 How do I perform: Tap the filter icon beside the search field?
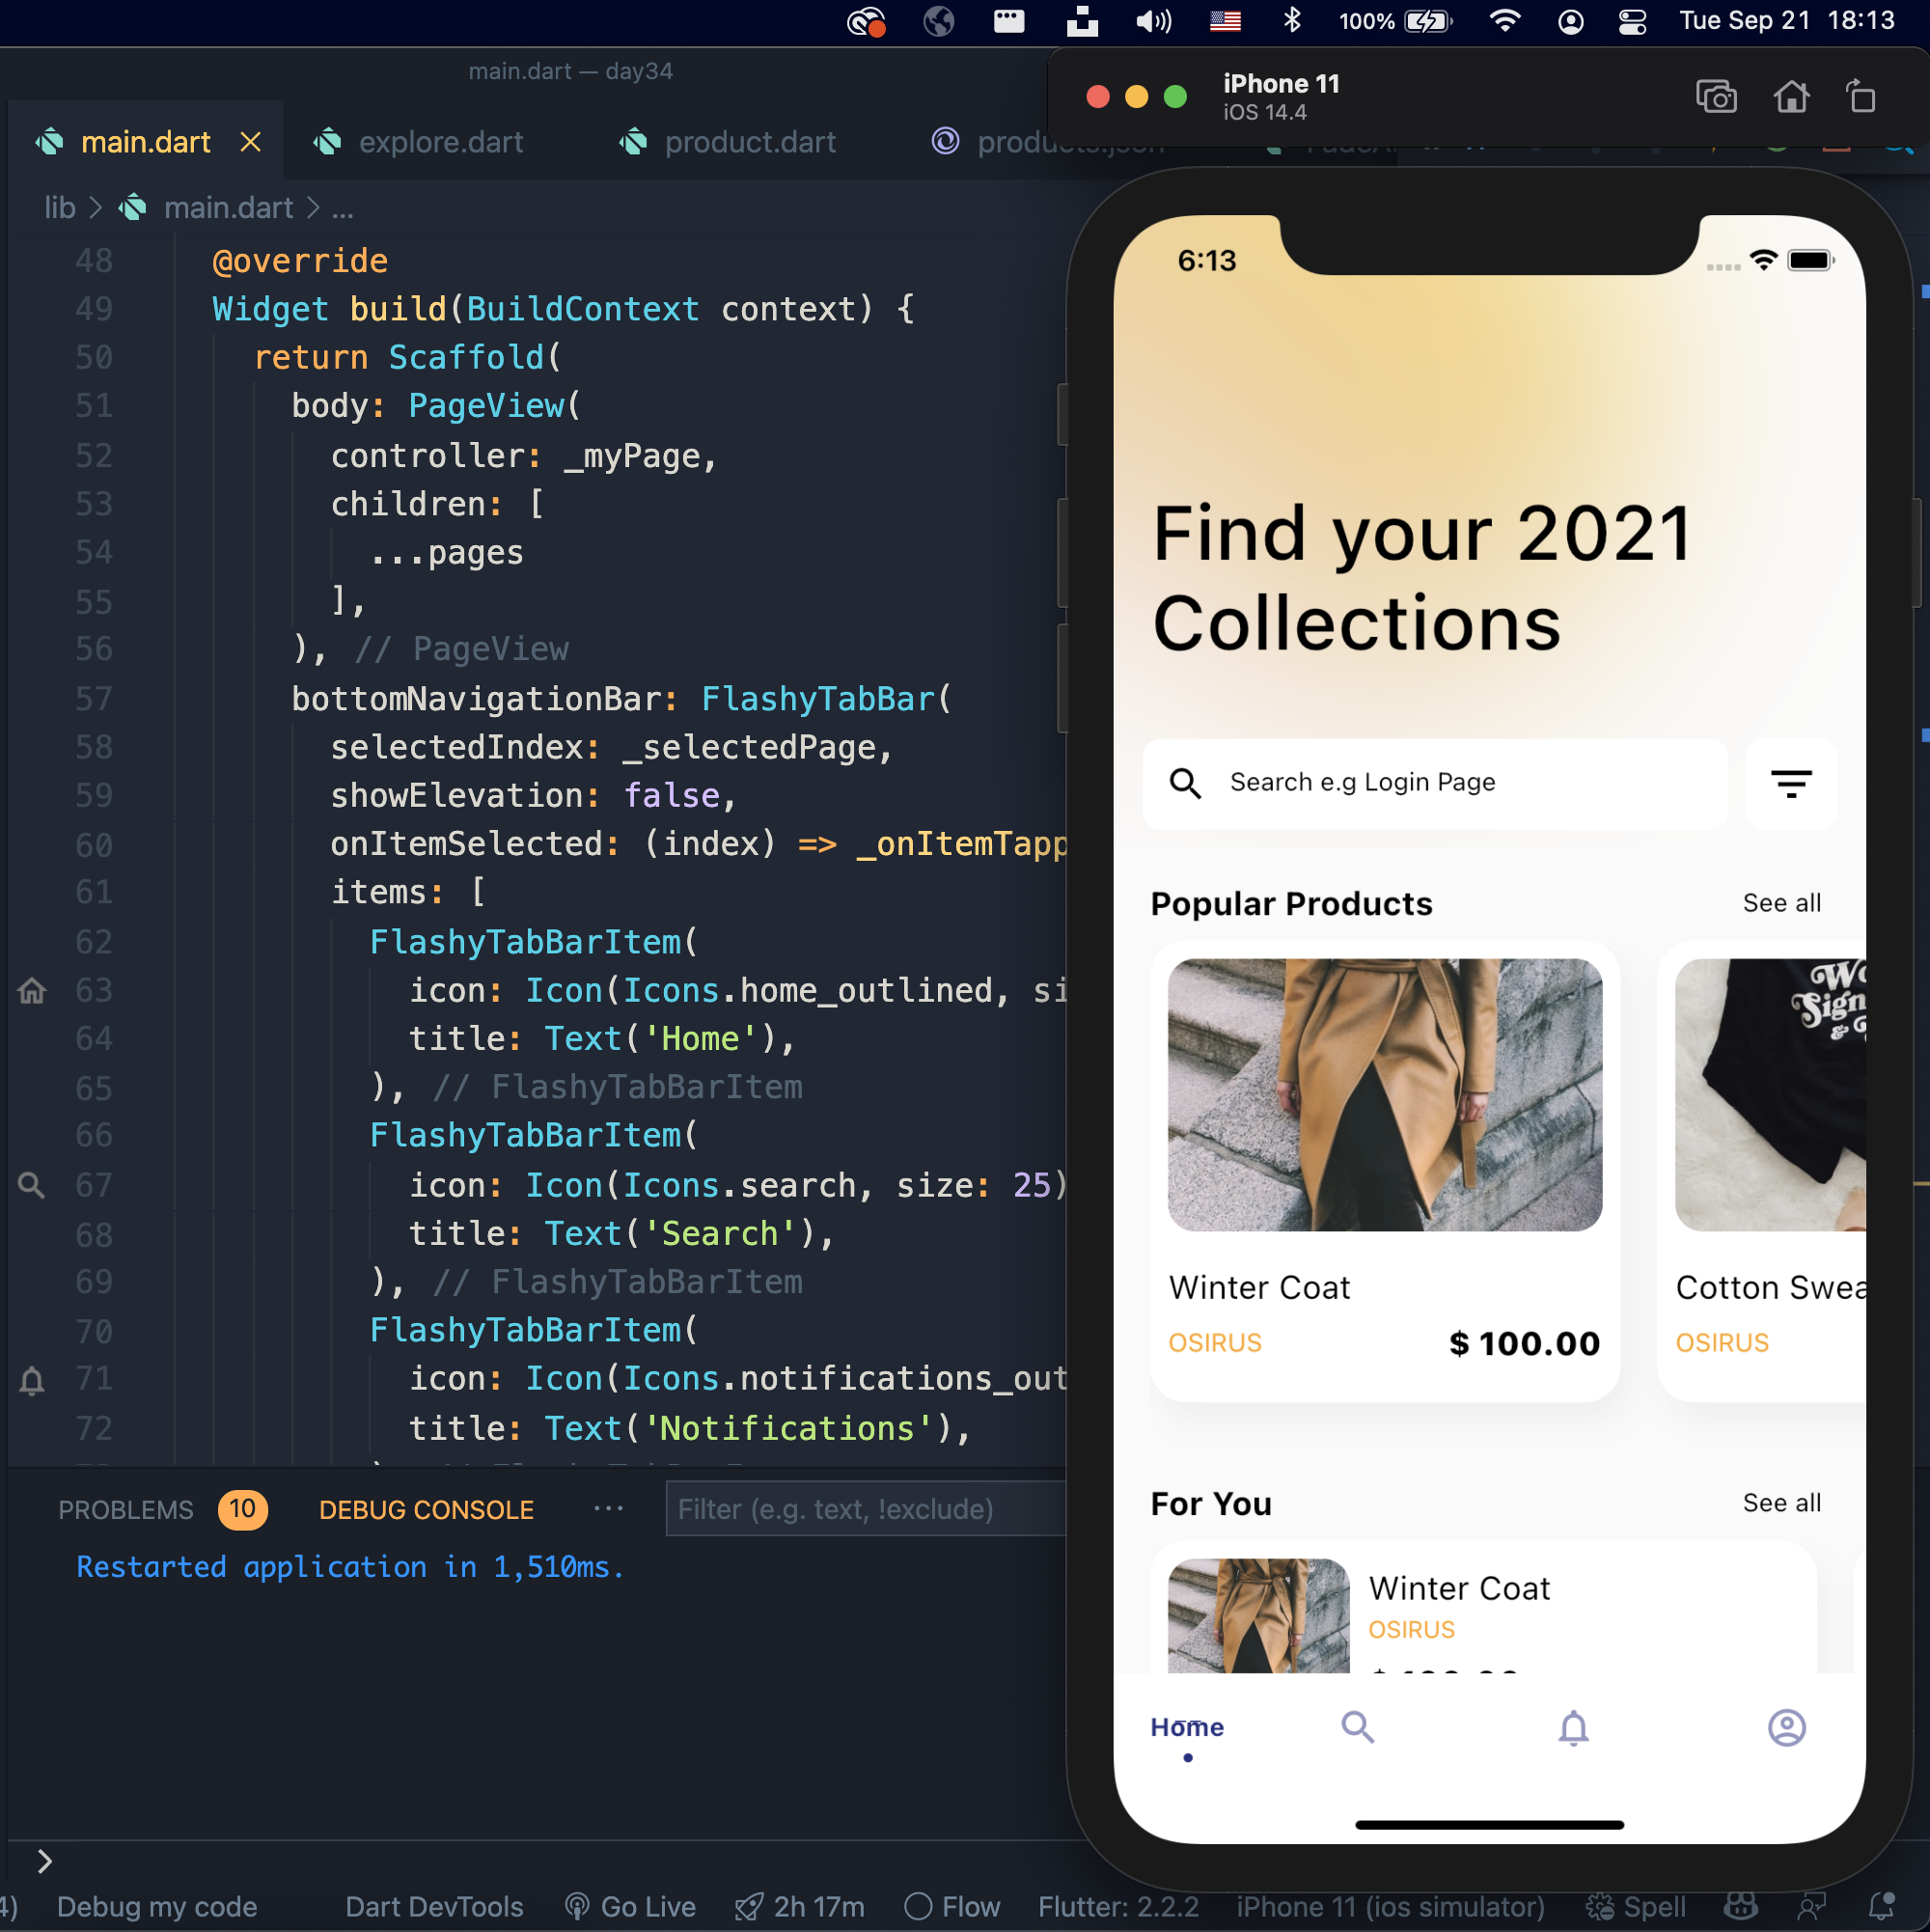pyautogui.click(x=1791, y=783)
